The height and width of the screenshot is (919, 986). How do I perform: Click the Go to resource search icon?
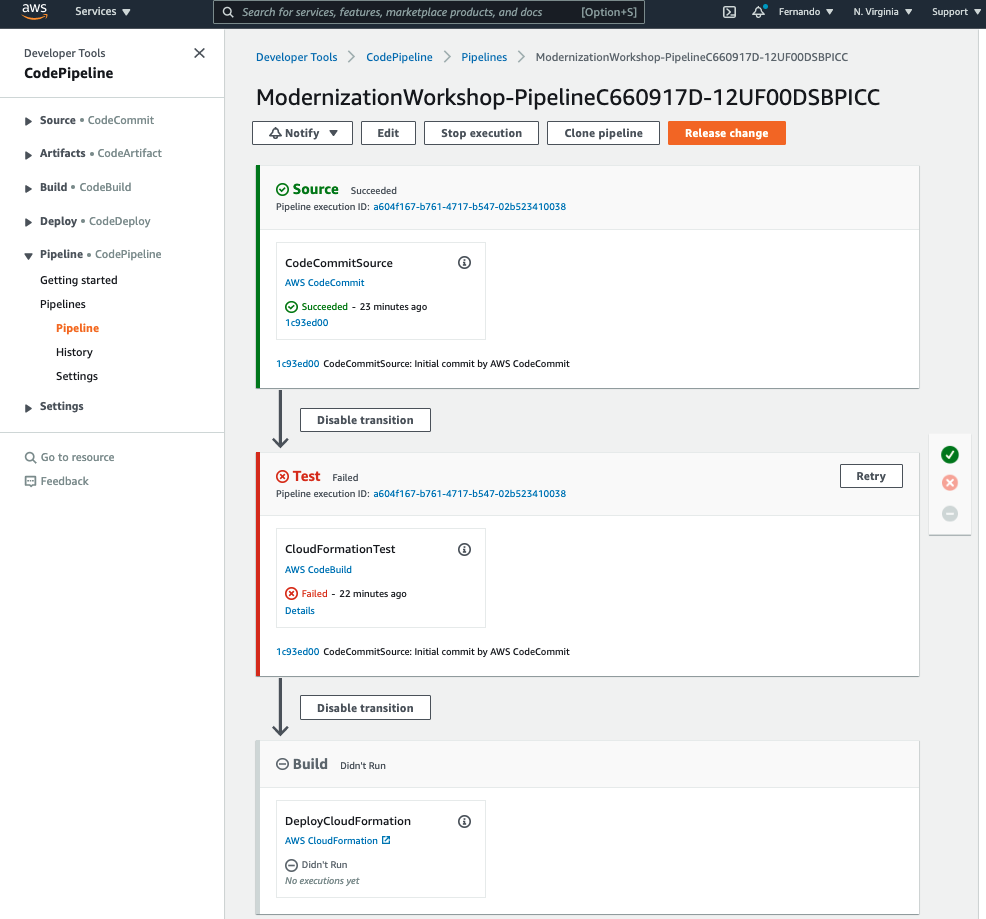(x=30, y=457)
